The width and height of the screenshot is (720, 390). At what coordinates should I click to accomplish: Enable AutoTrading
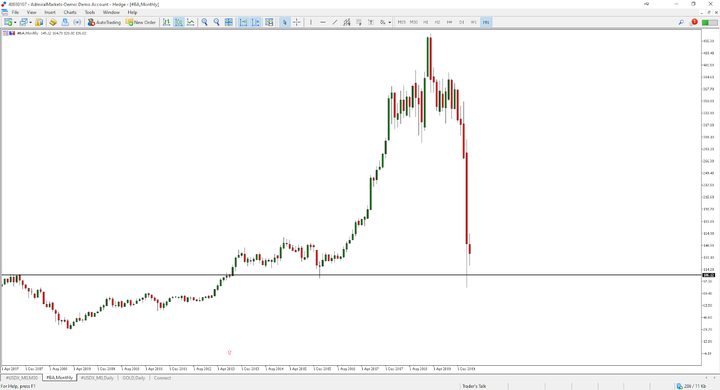tap(104, 22)
